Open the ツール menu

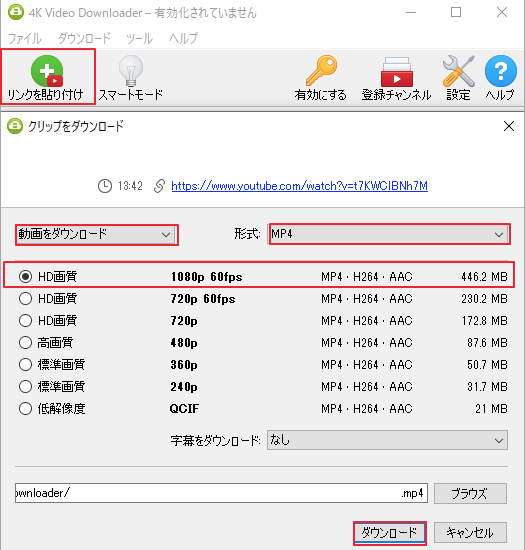[139, 38]
